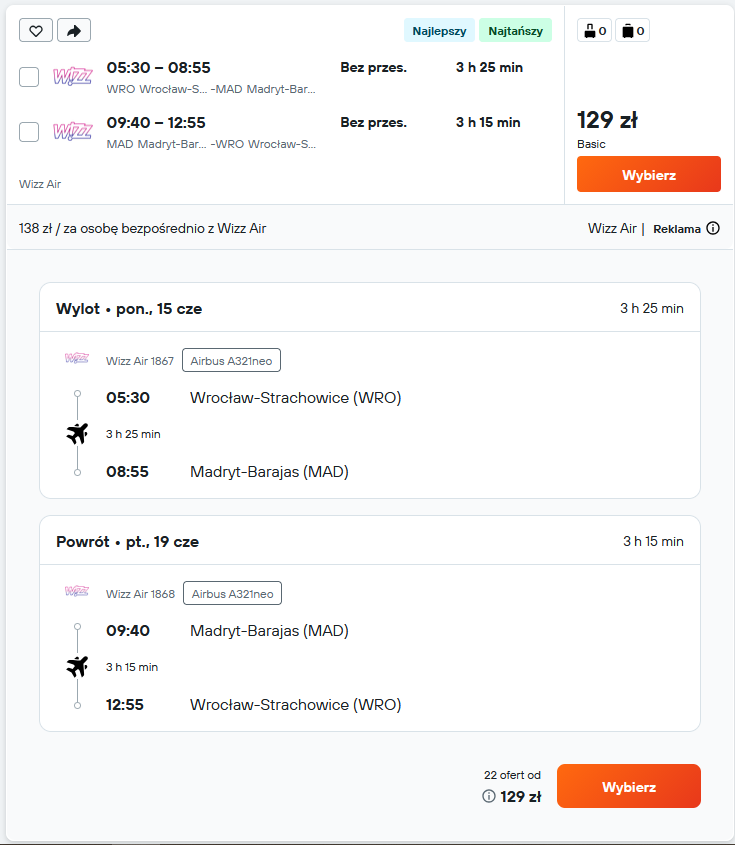Click Airbus A321neo tag on flight 1868

pyautogui.click(x=232, y=593)
